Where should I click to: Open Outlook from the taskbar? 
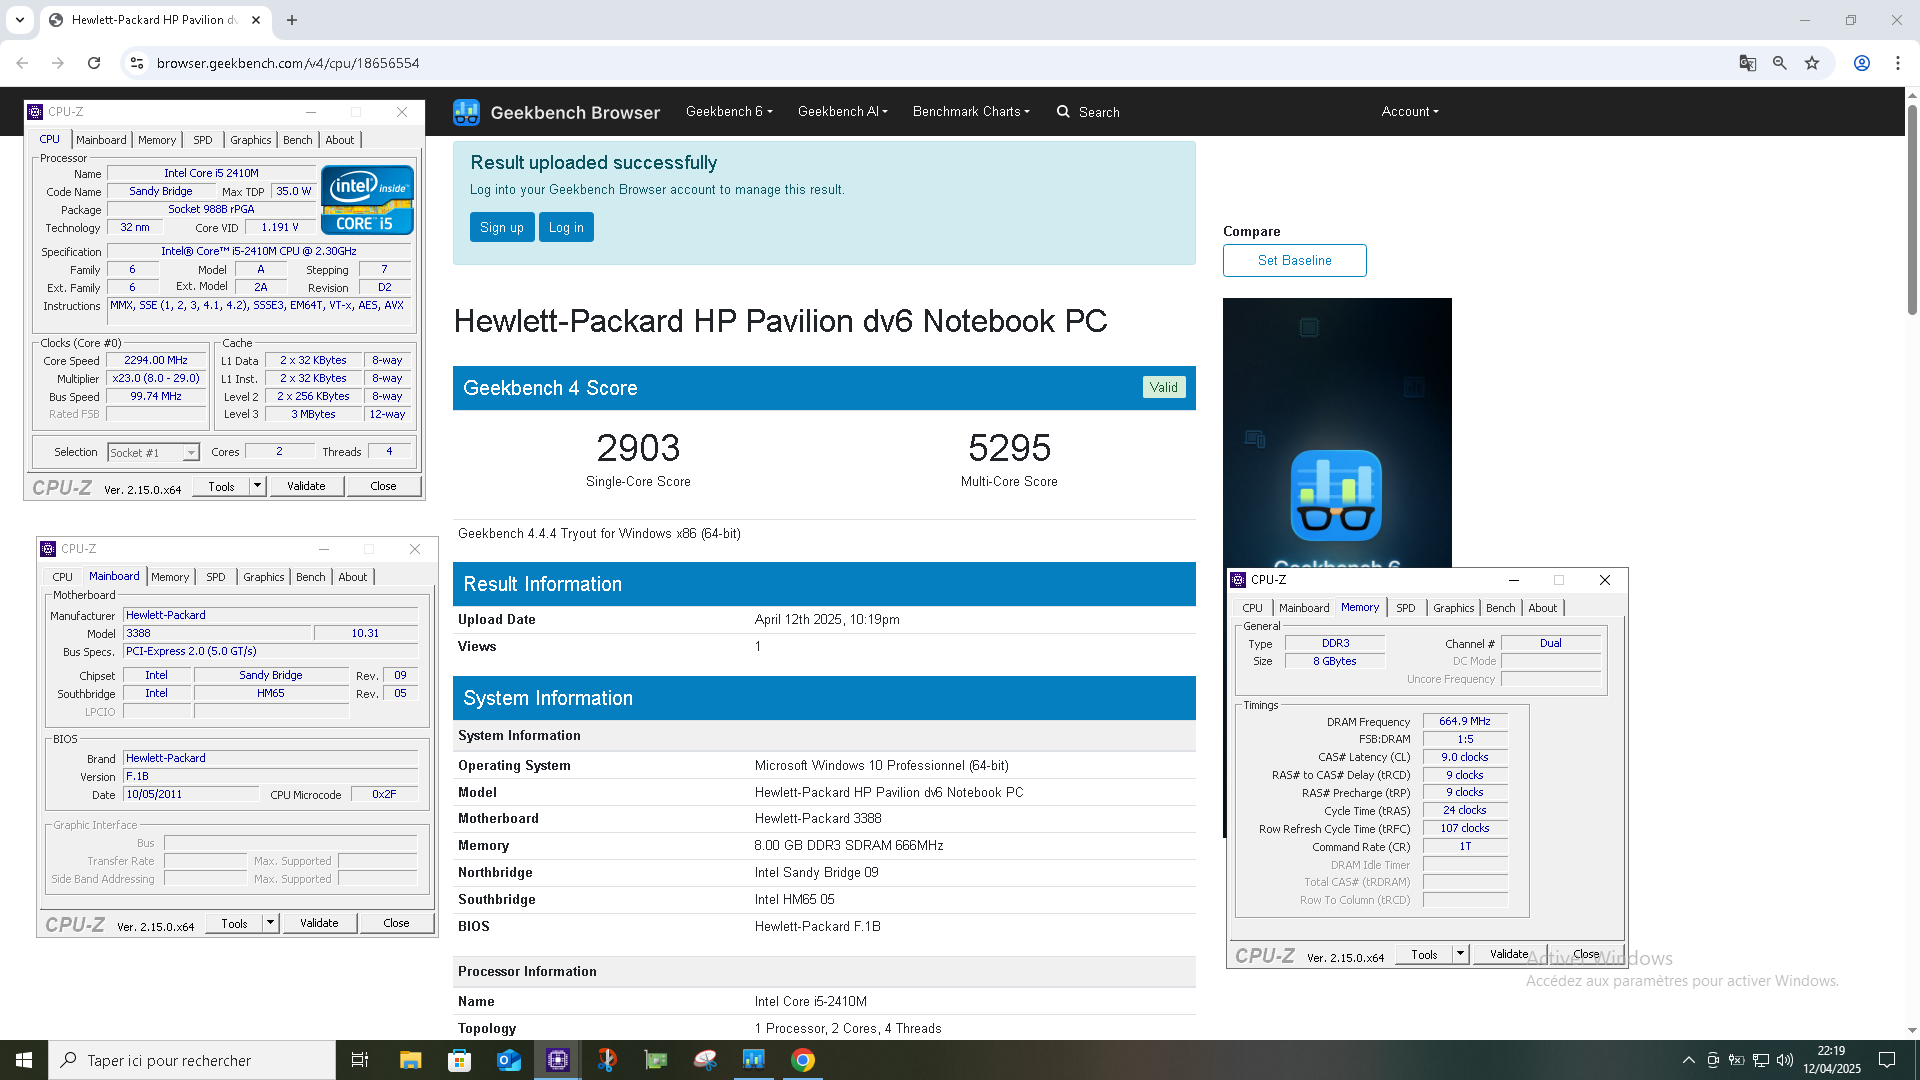pos(509,1060)
